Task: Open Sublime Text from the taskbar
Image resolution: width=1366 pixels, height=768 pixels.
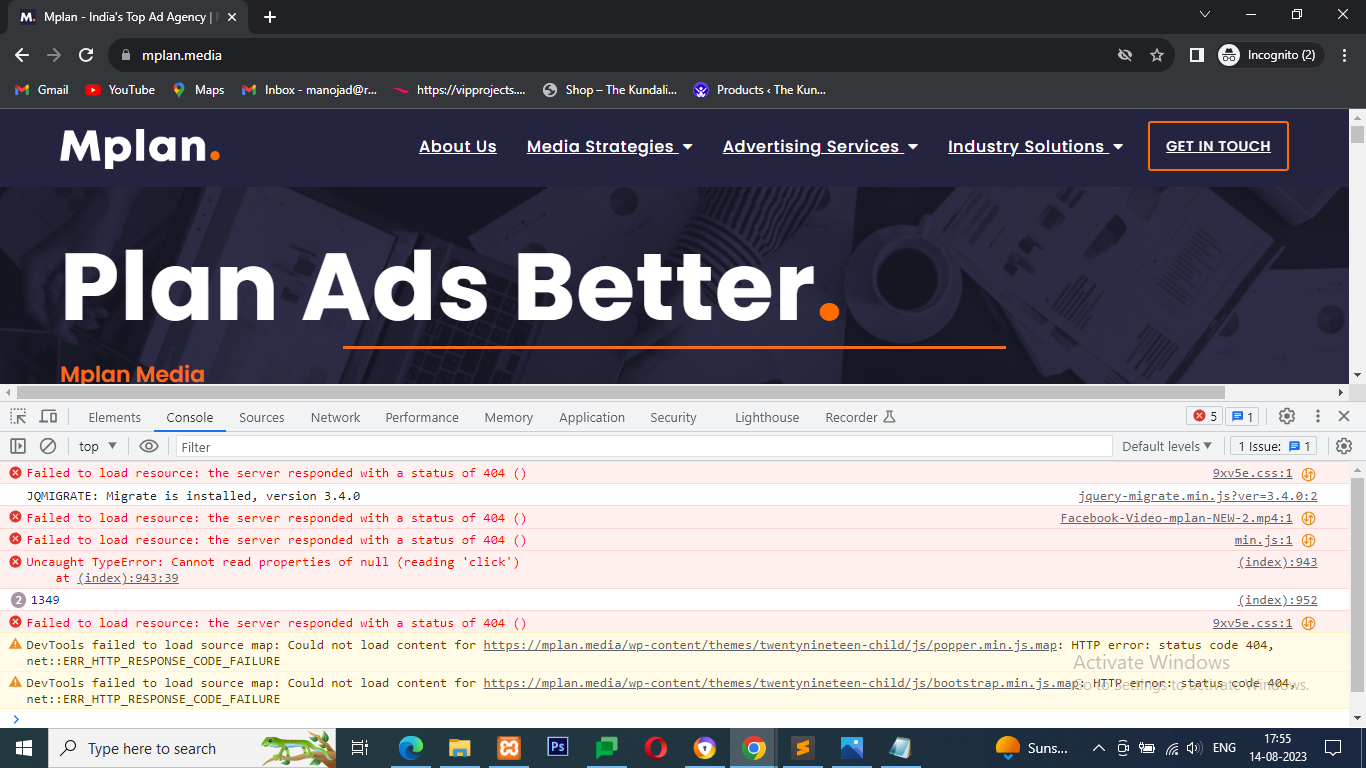Action: pos(802,748)
